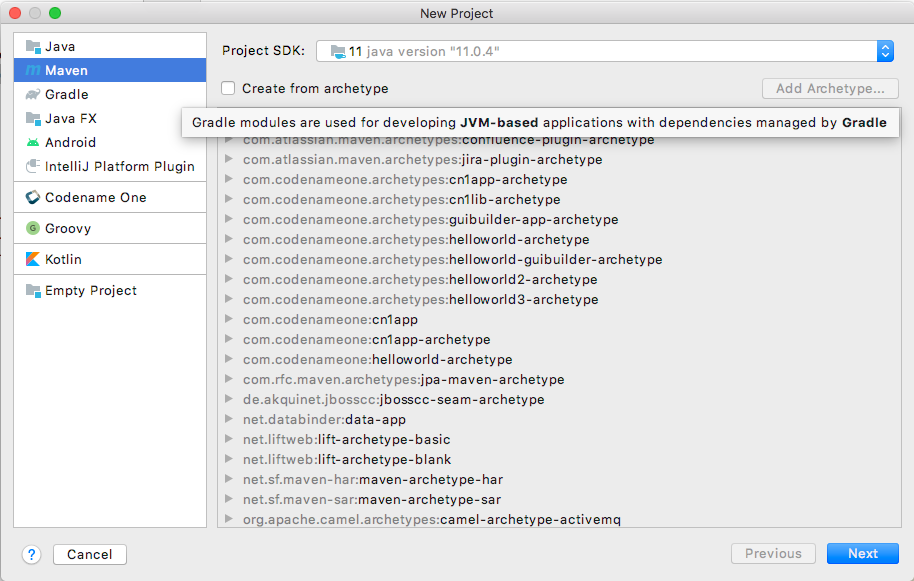Select the Maven project type icon
Viewport: 914px width, 581px height.
tap(35, 70)
